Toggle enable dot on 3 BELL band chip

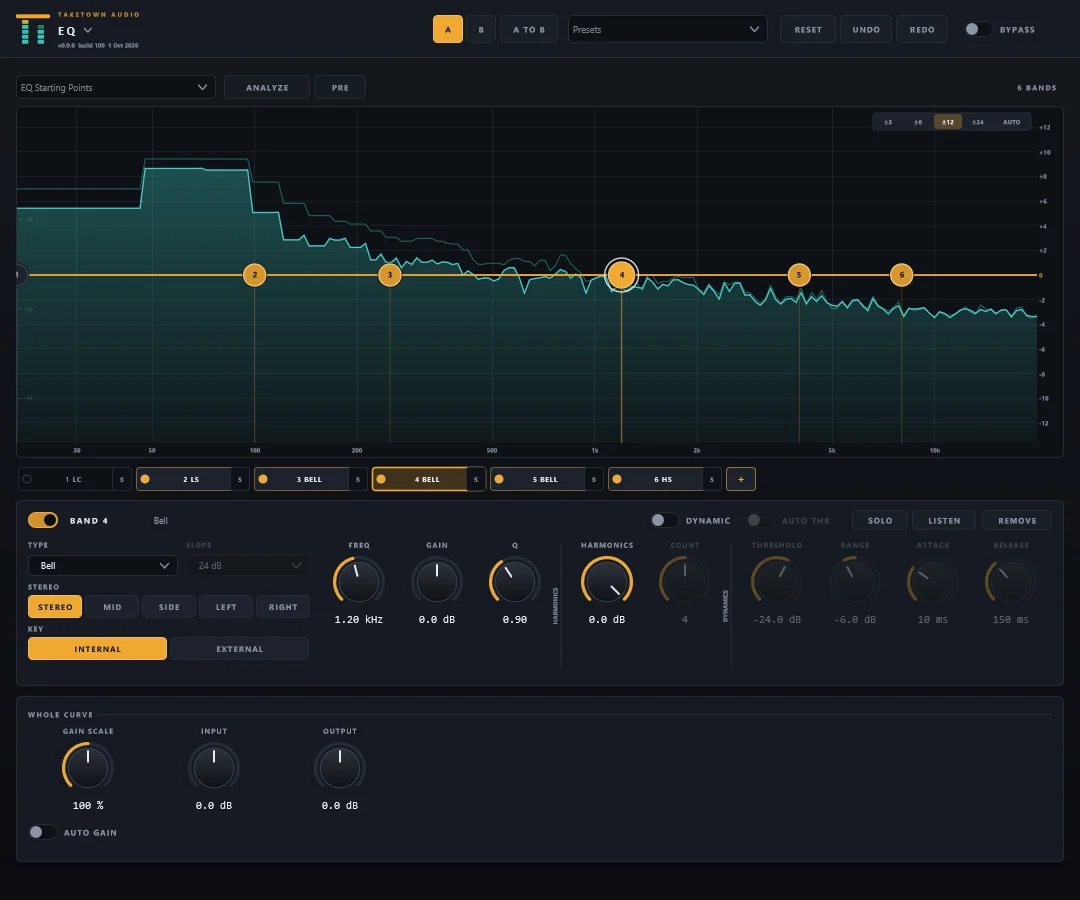pyautogui.click(x=262, y=479)
